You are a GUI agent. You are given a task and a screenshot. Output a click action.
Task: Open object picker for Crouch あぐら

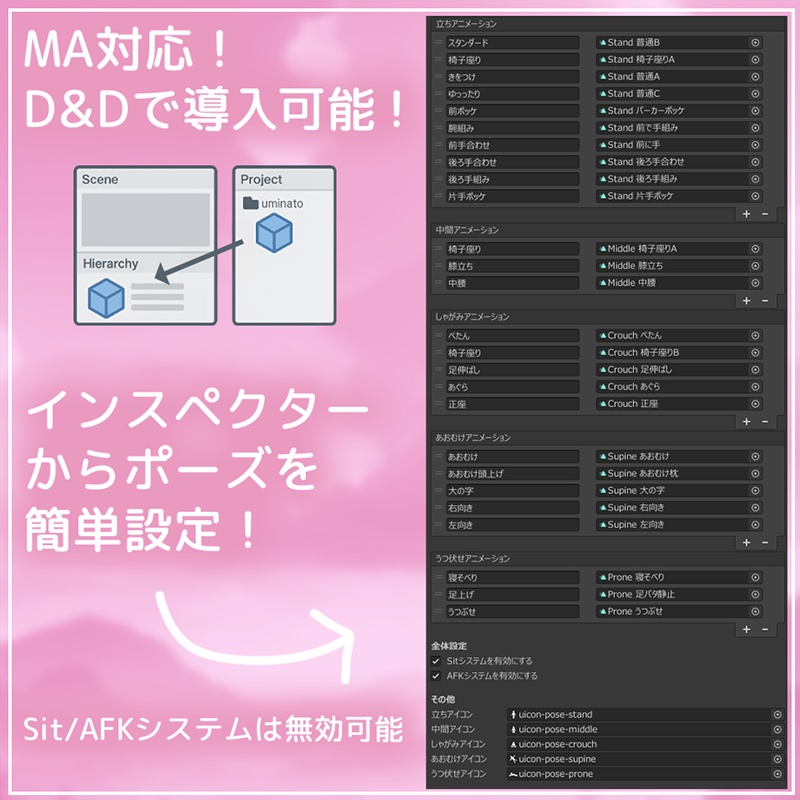(x=755, y=387)
